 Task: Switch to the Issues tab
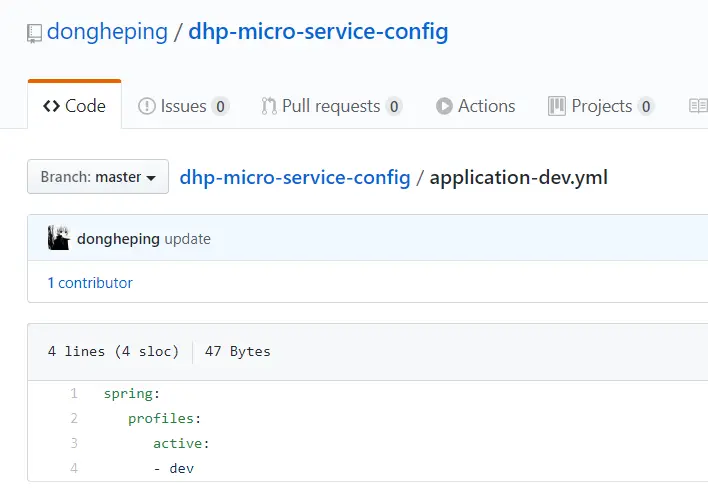click(183, 106)
